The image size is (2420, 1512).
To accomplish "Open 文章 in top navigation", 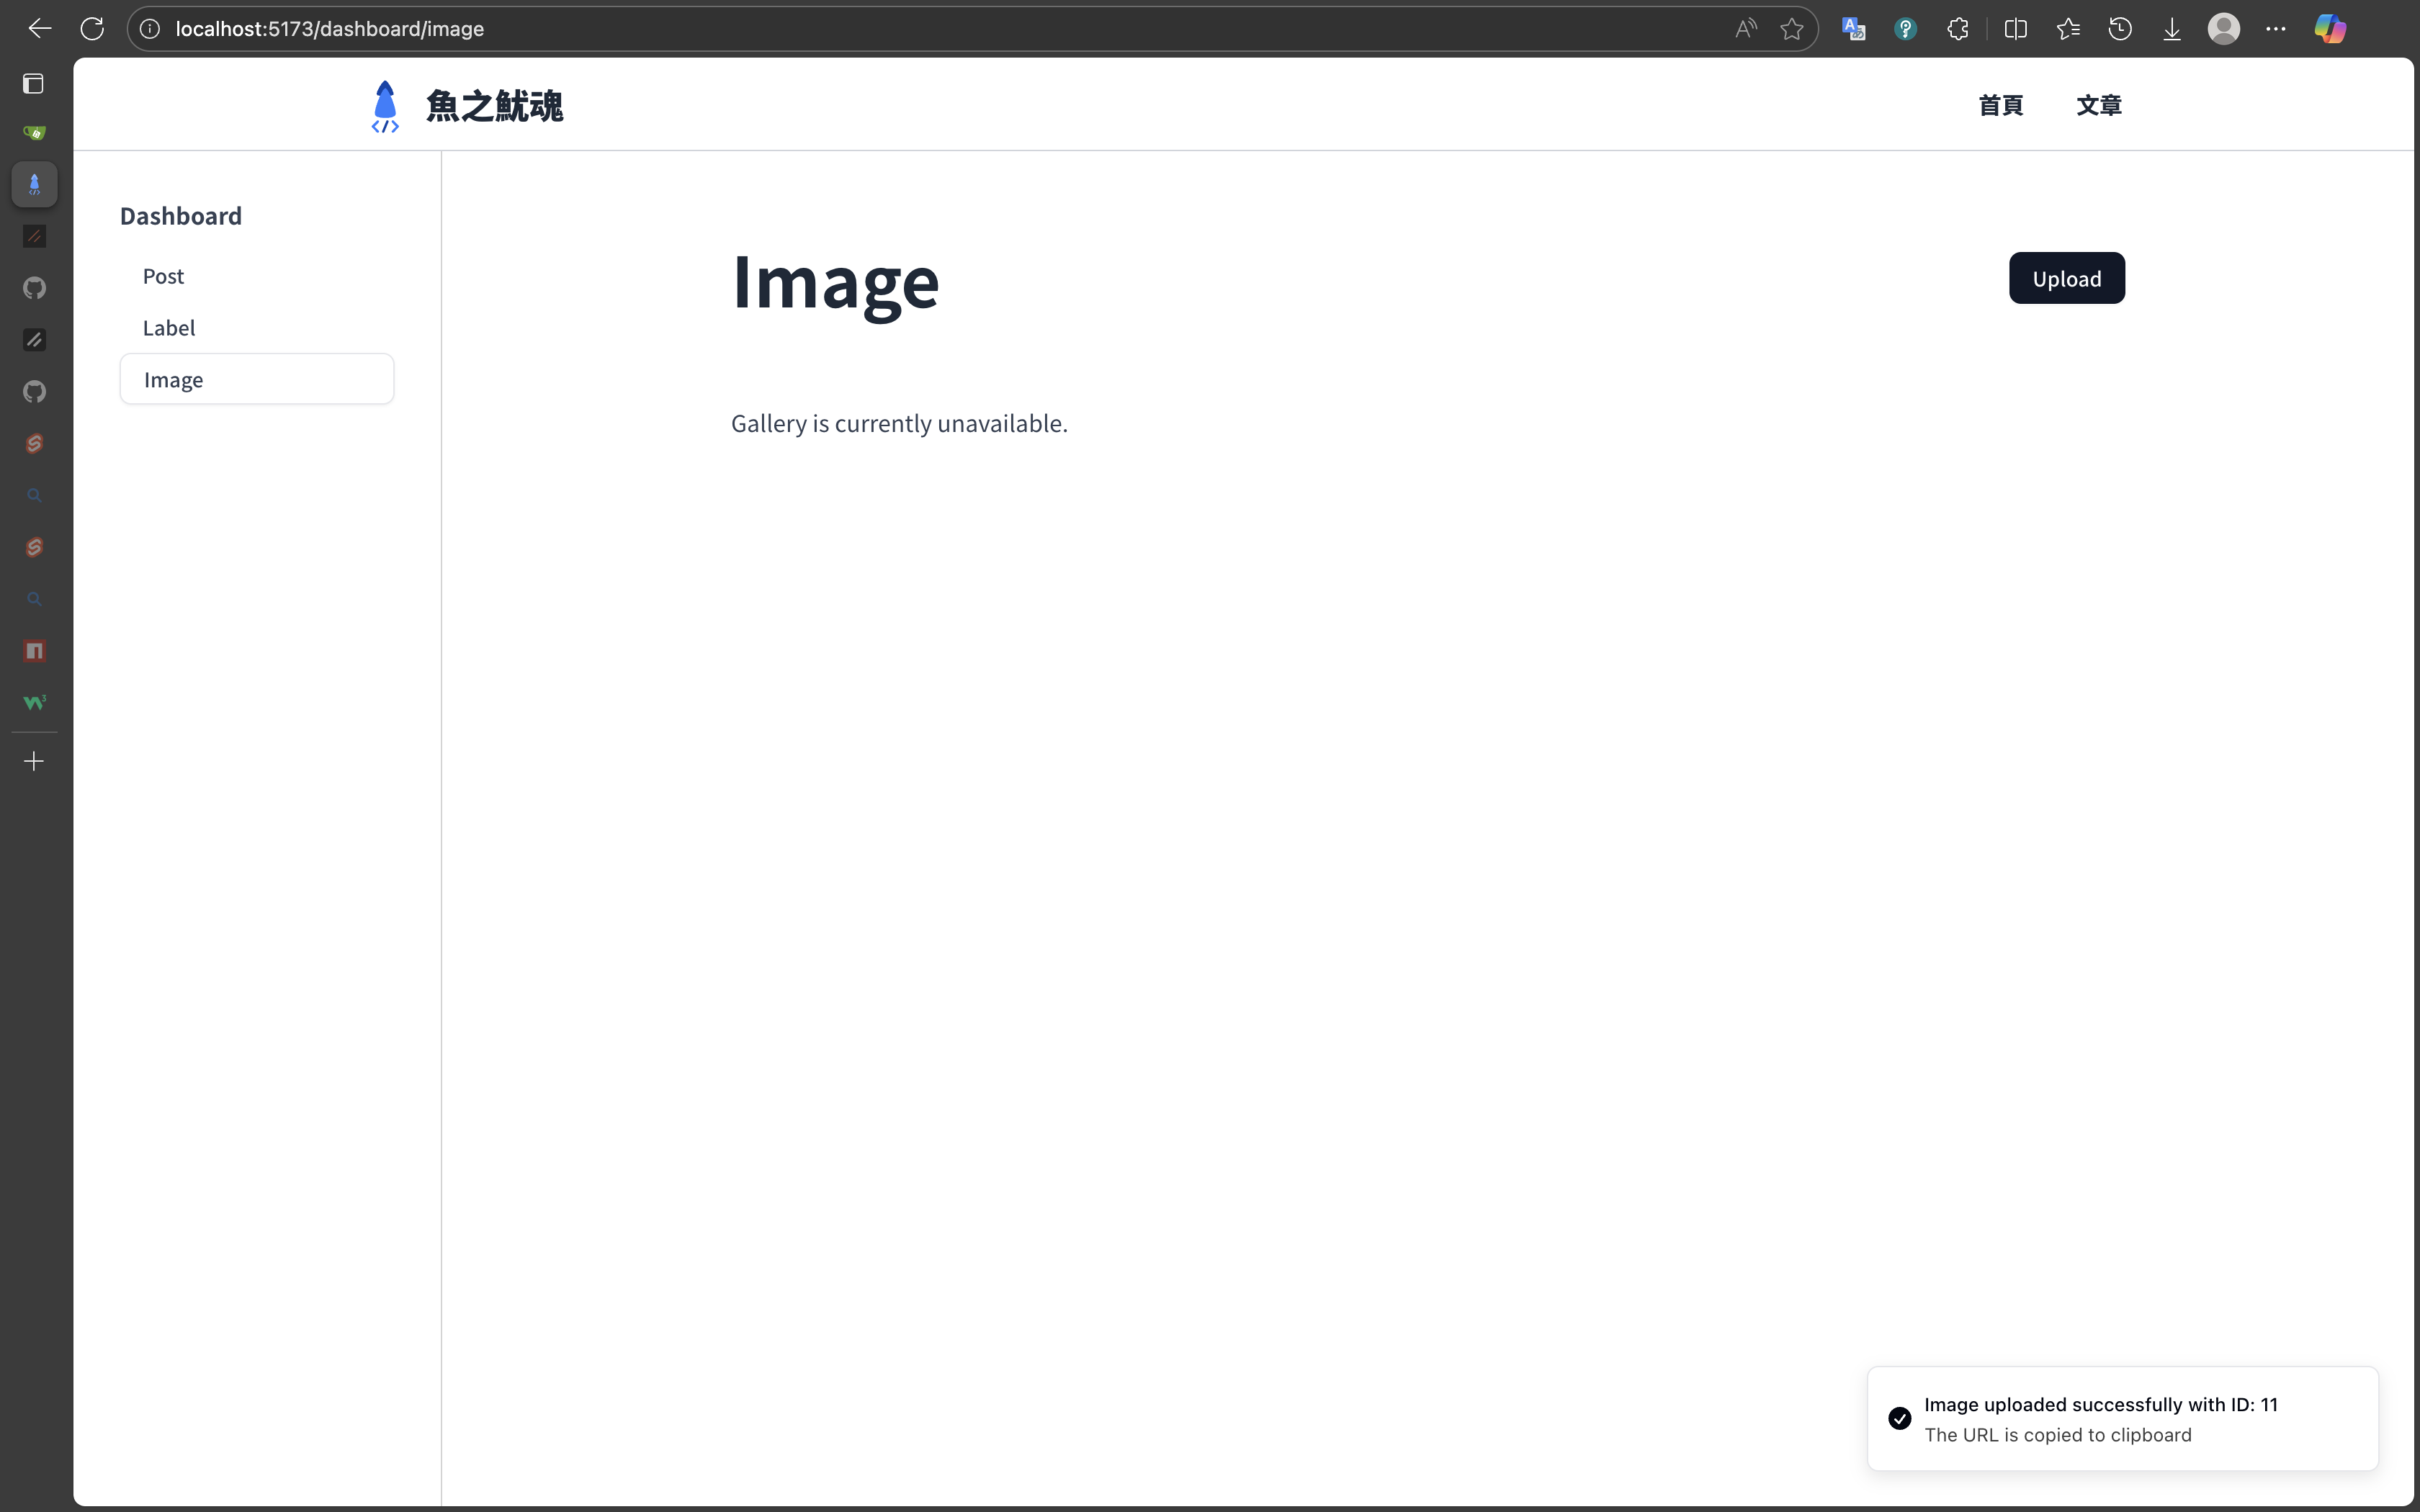I will point(2098,105).
